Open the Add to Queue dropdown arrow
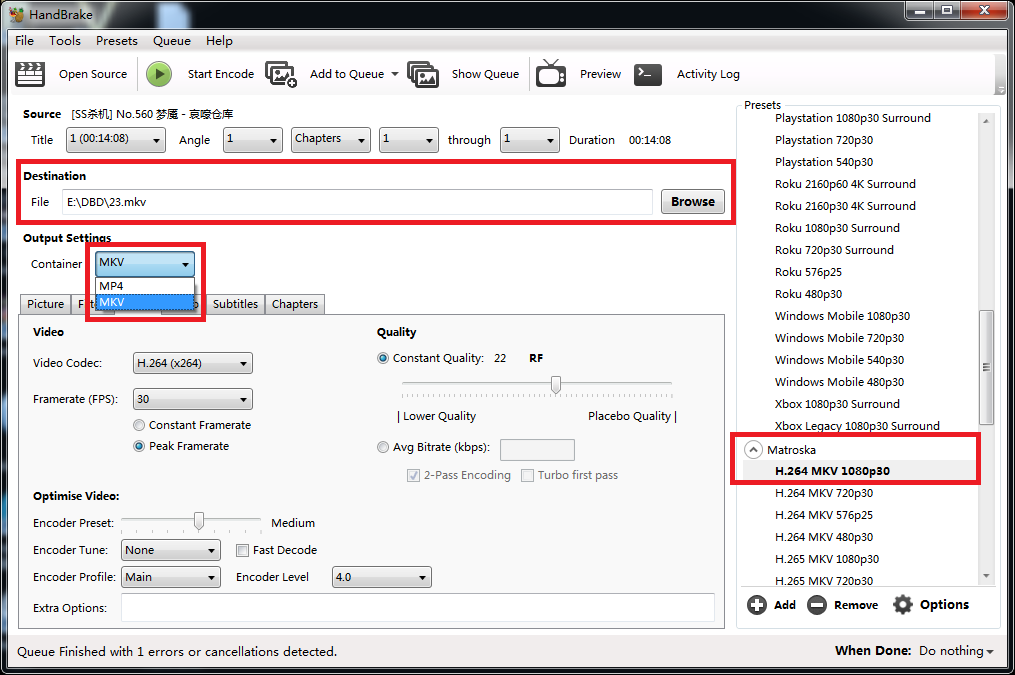 (x=395, y=74)
